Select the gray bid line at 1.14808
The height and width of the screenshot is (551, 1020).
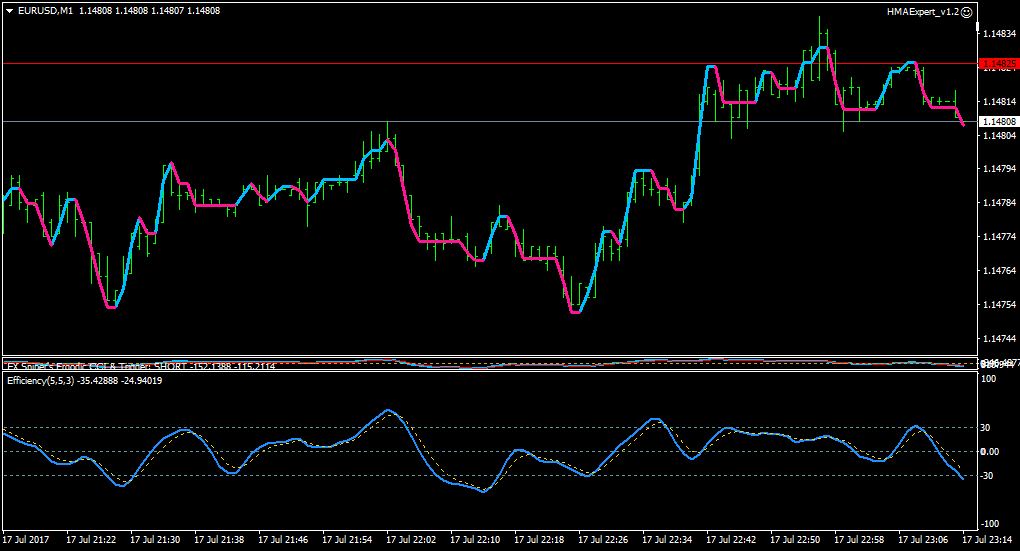(488, 122)
